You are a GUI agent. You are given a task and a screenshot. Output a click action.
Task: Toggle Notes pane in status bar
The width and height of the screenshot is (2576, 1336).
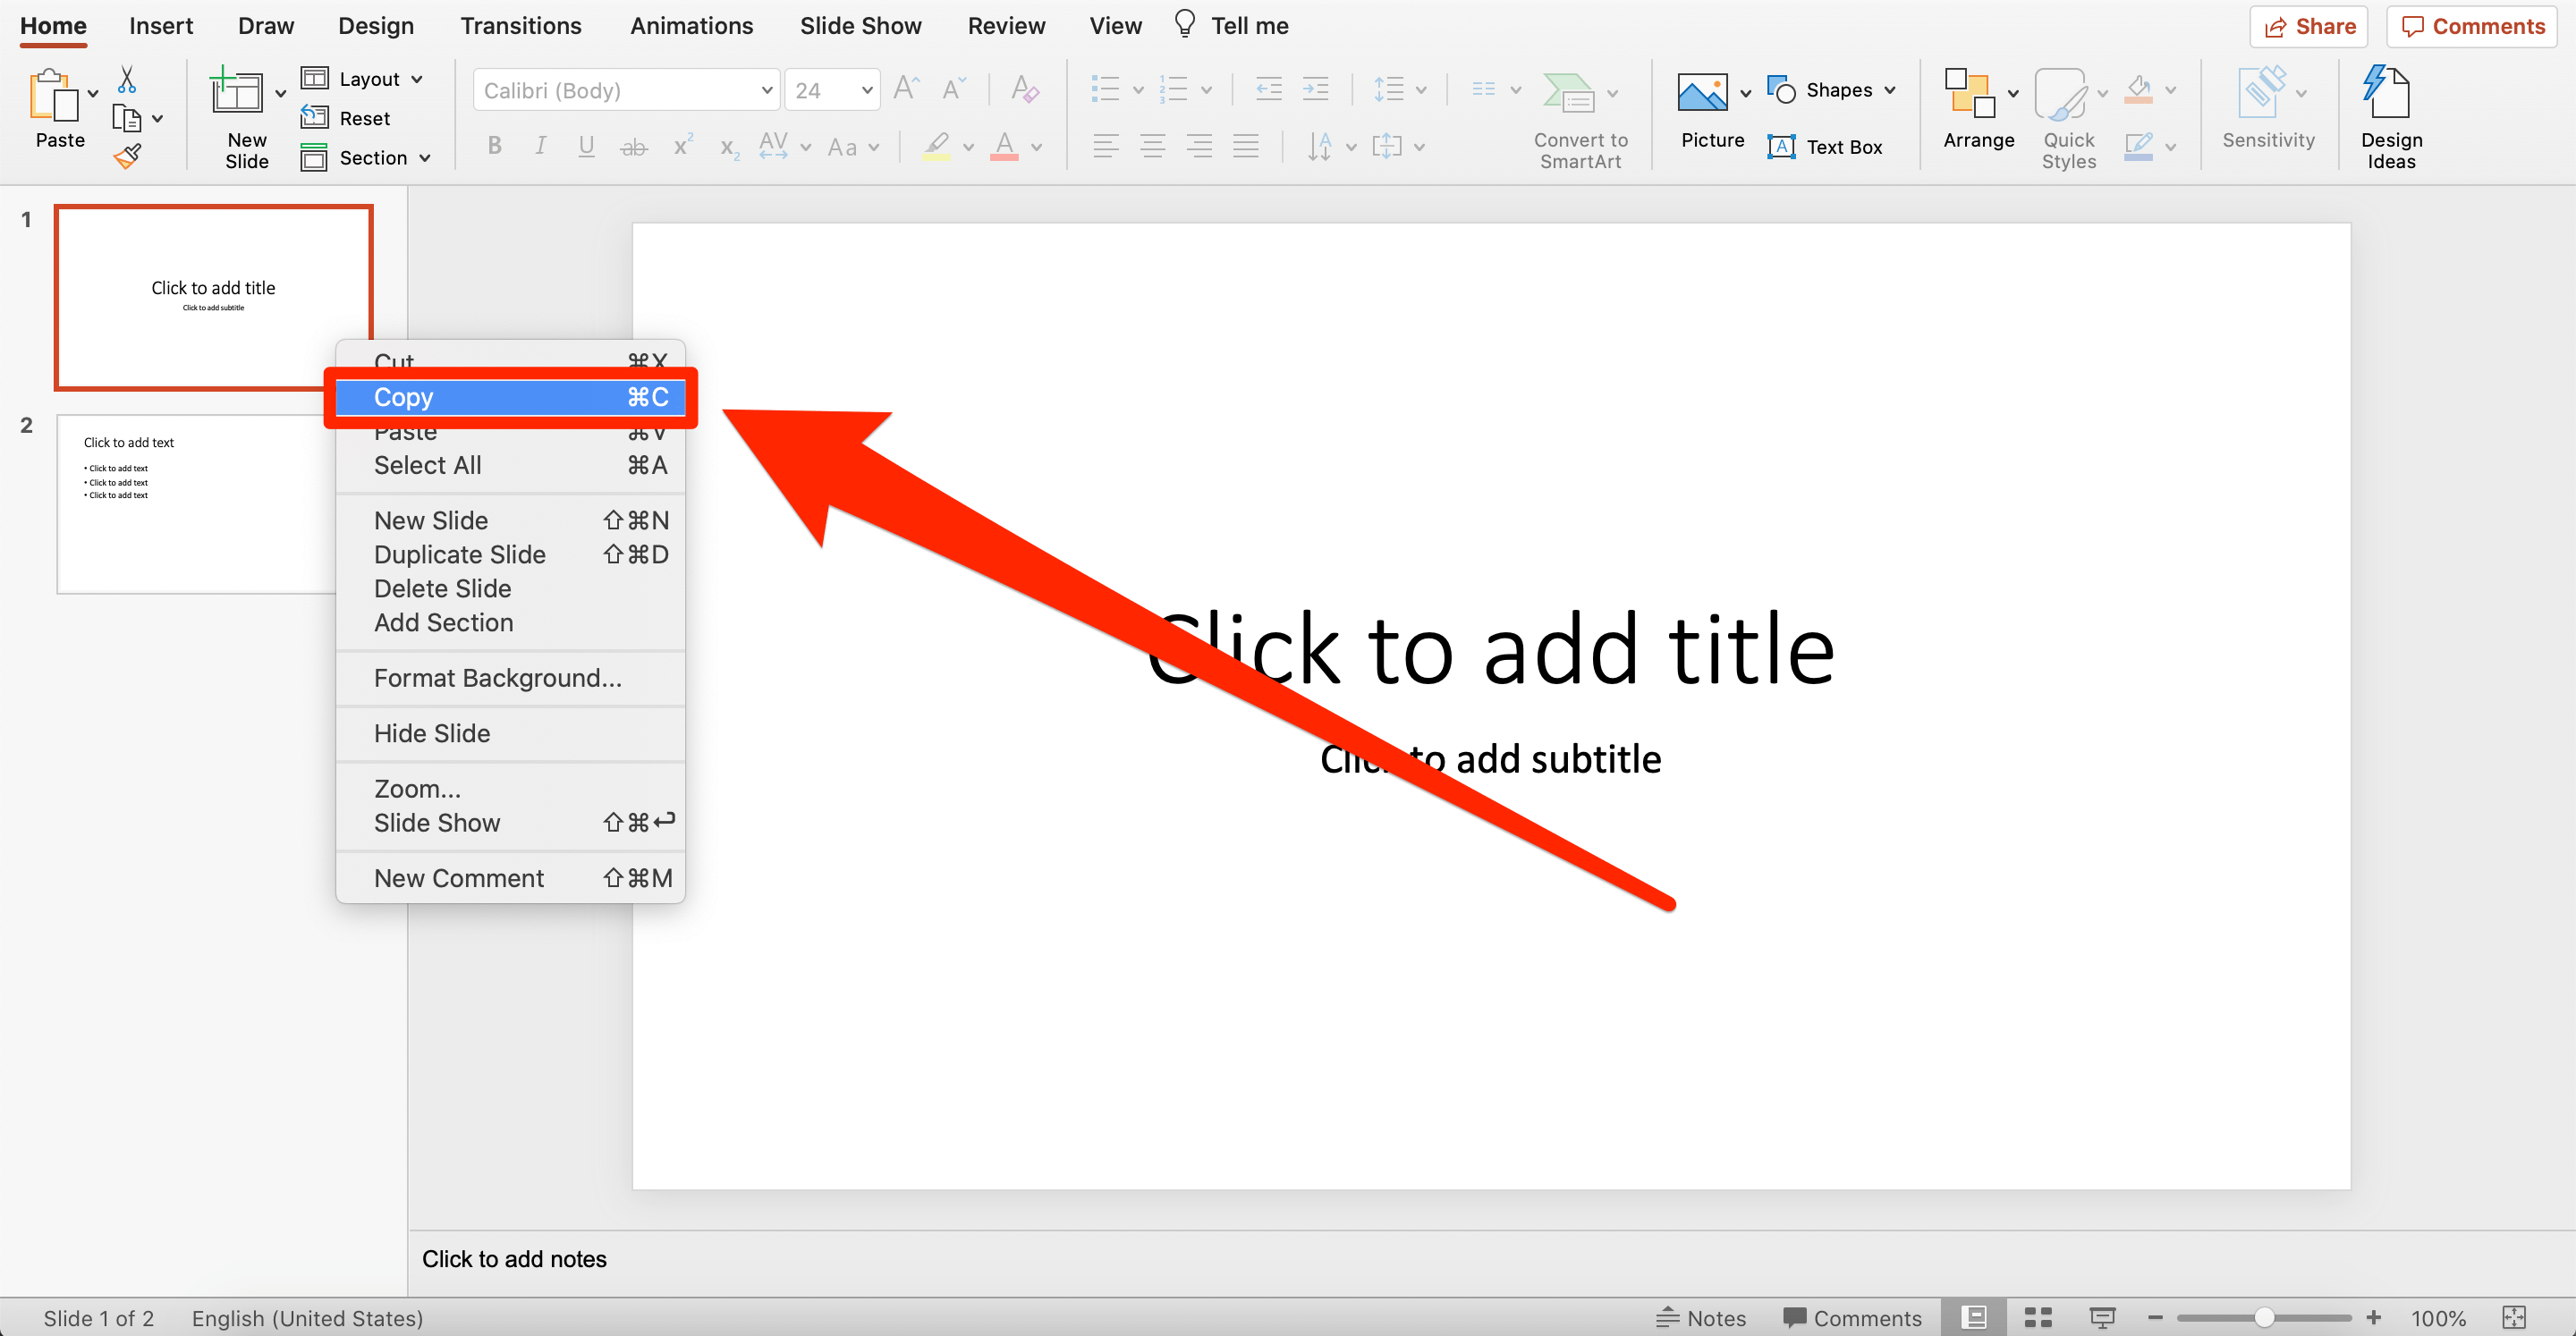pyautogui.click(x=1701, y=1317)
